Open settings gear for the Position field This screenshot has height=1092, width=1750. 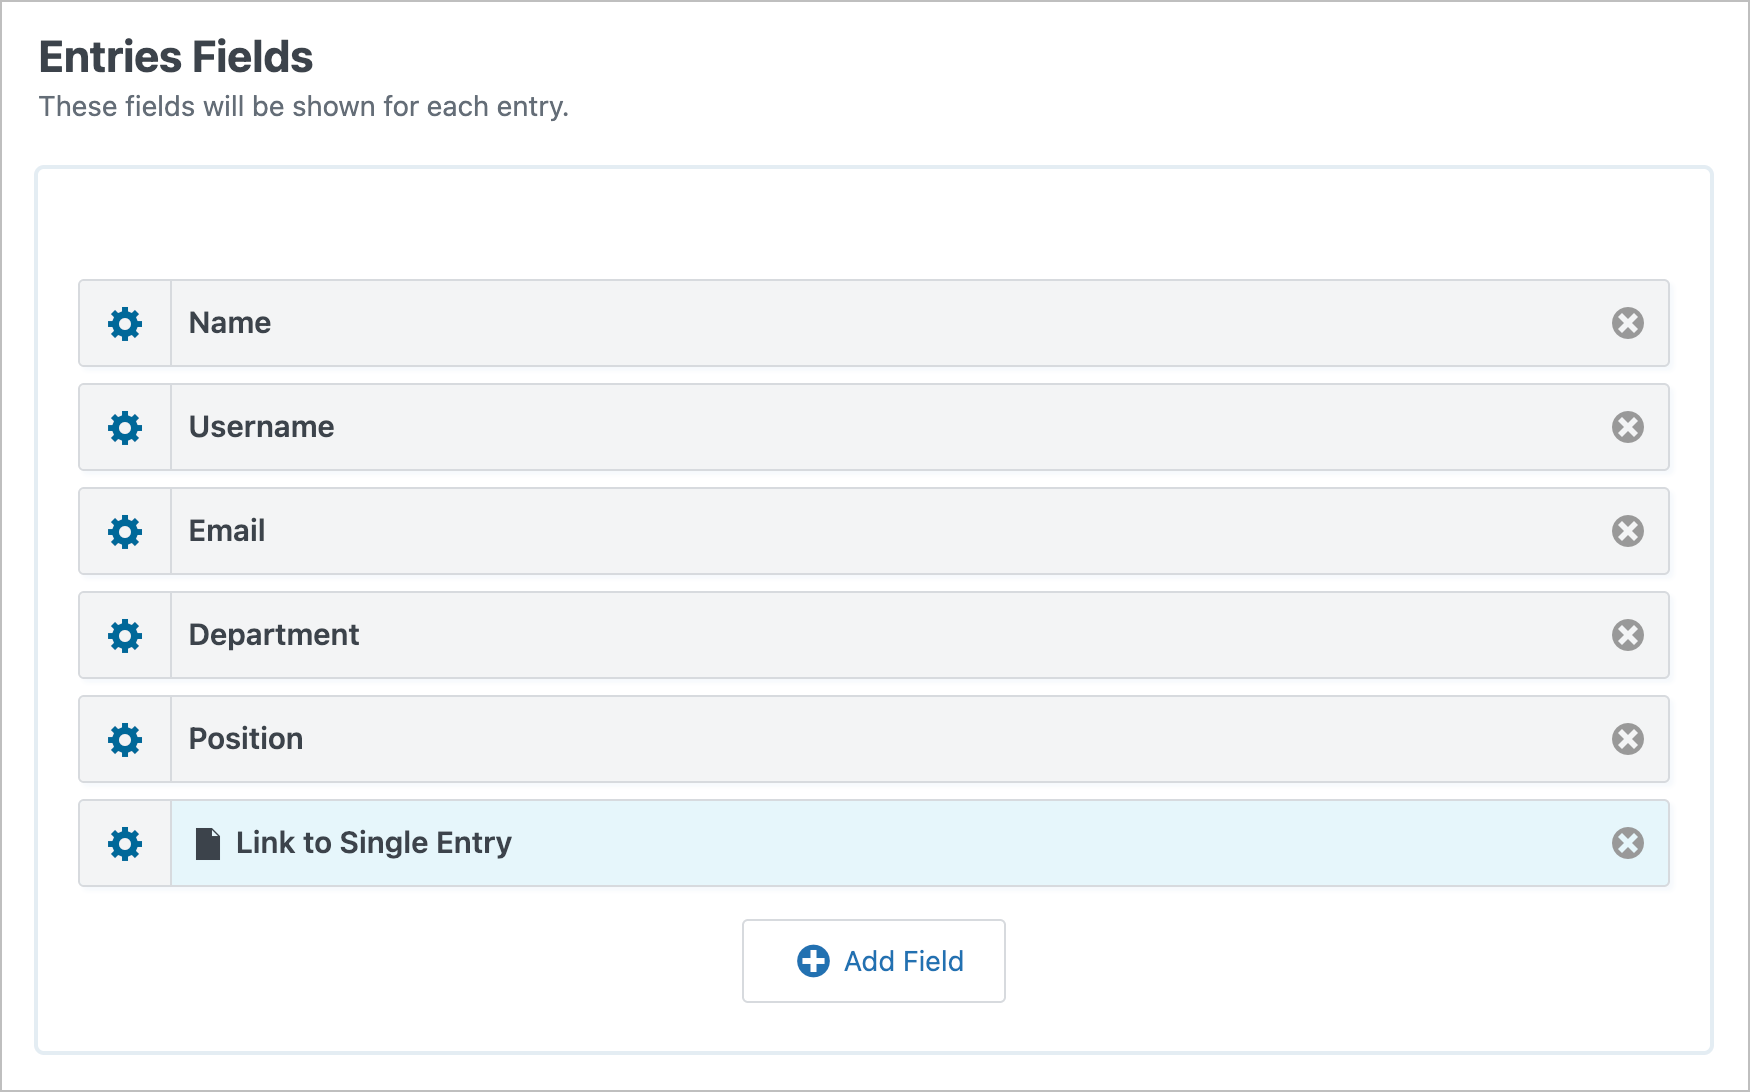(124, 739)
